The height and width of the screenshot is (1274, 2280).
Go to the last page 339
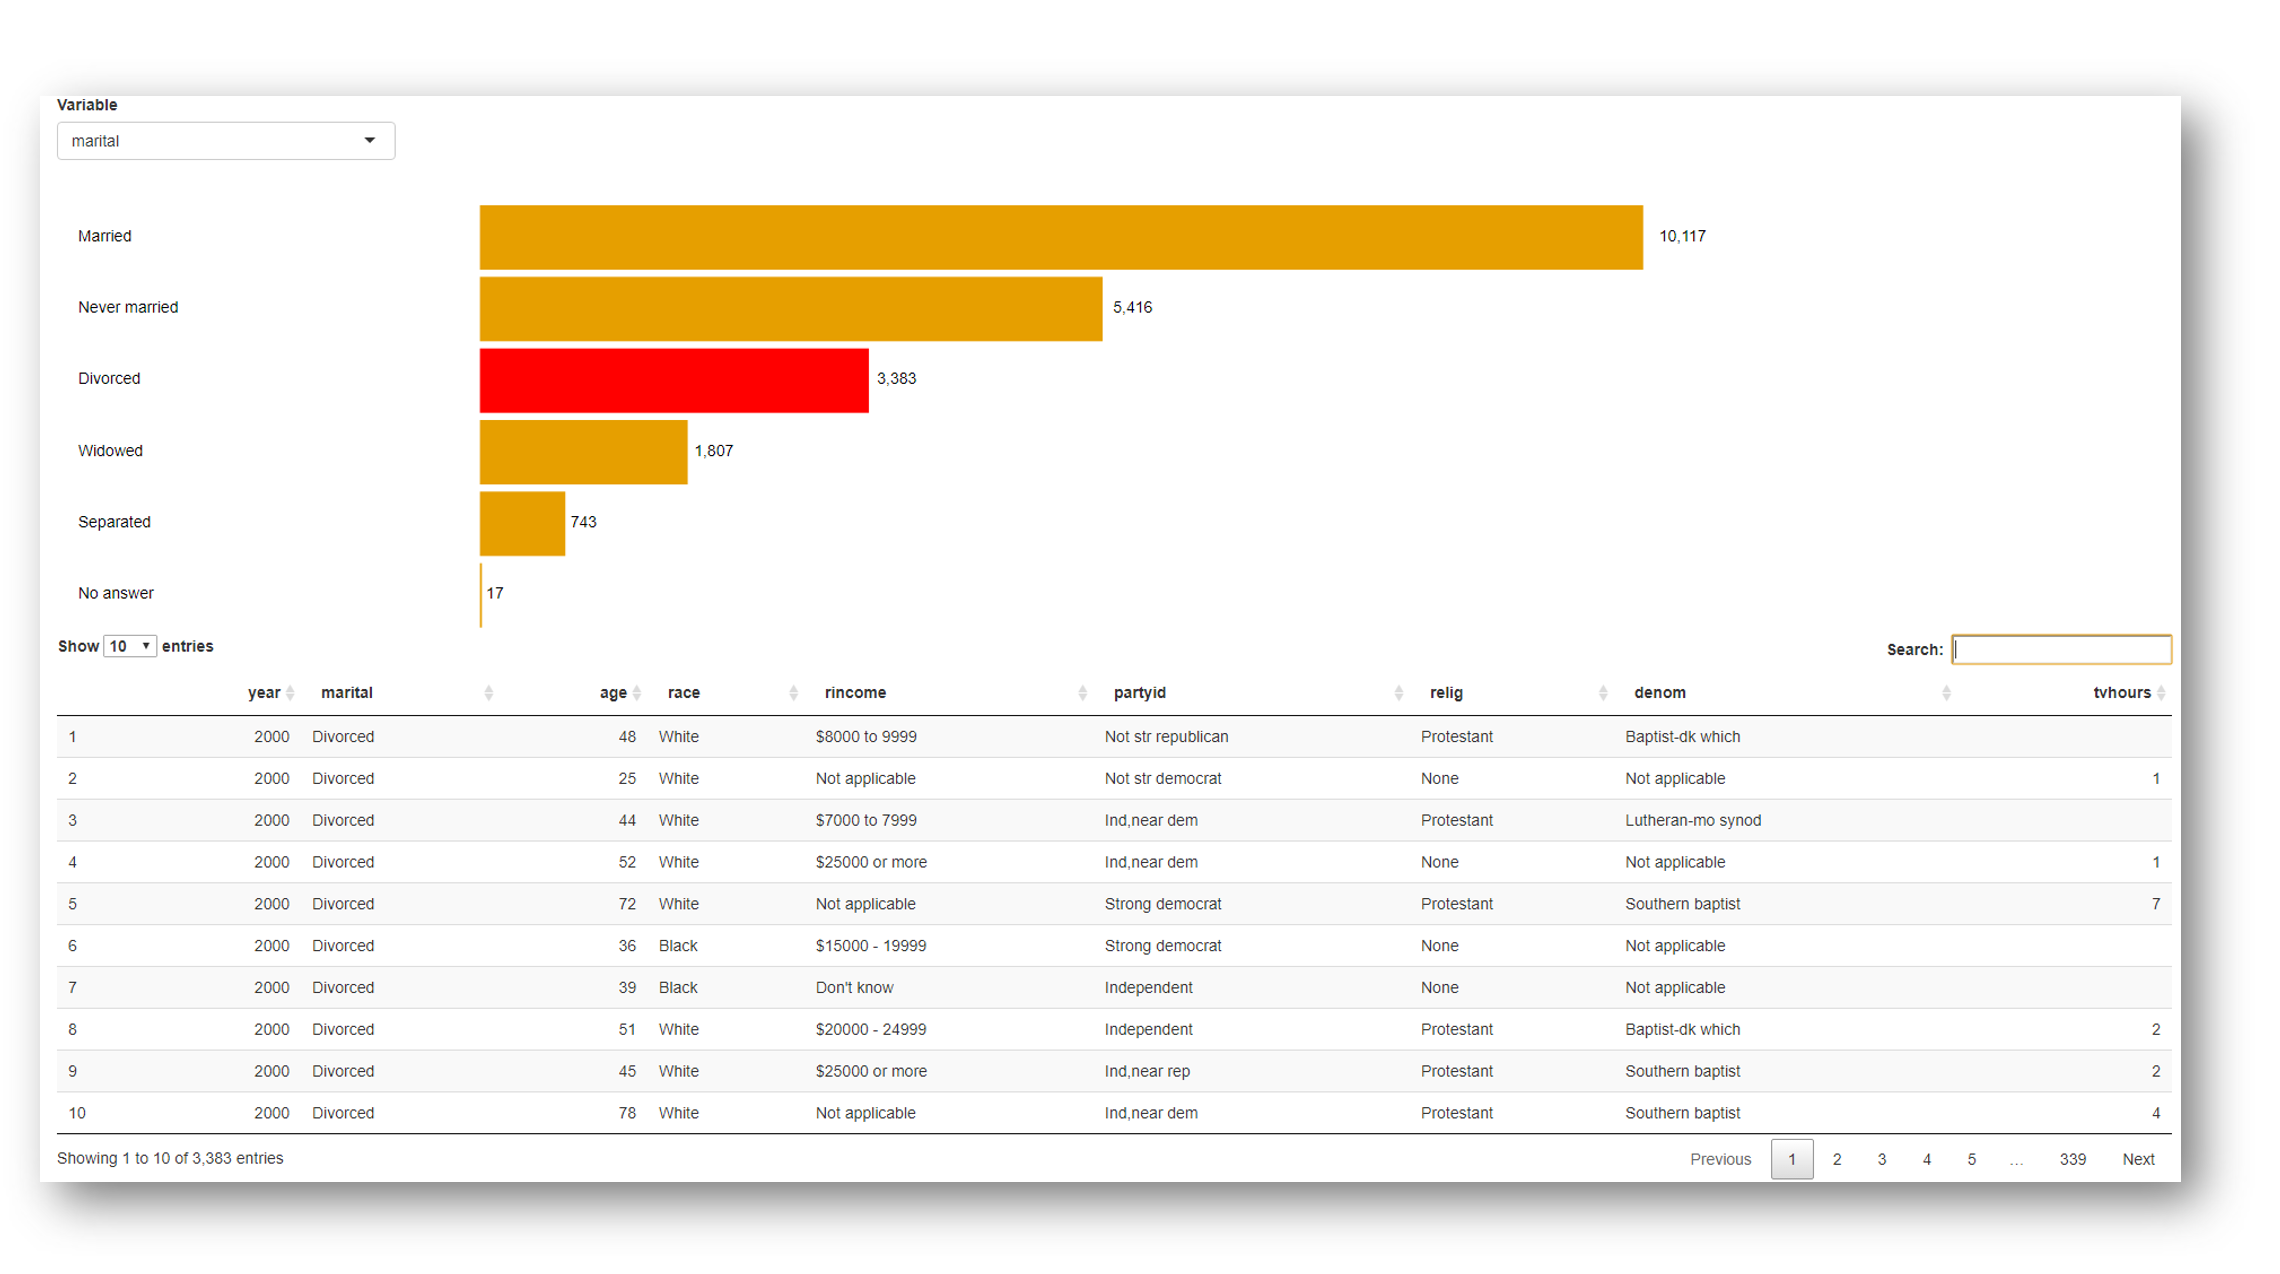click(x=2072, y=1158)
